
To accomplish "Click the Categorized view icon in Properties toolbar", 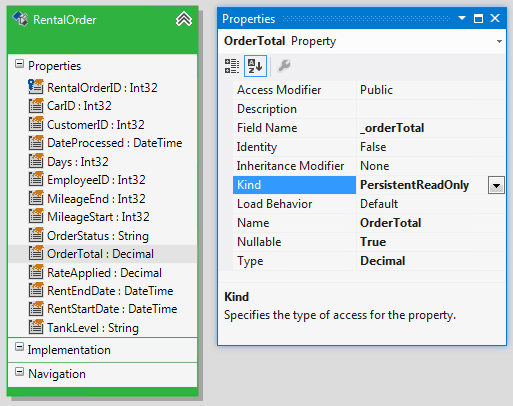I will point(232,66).
